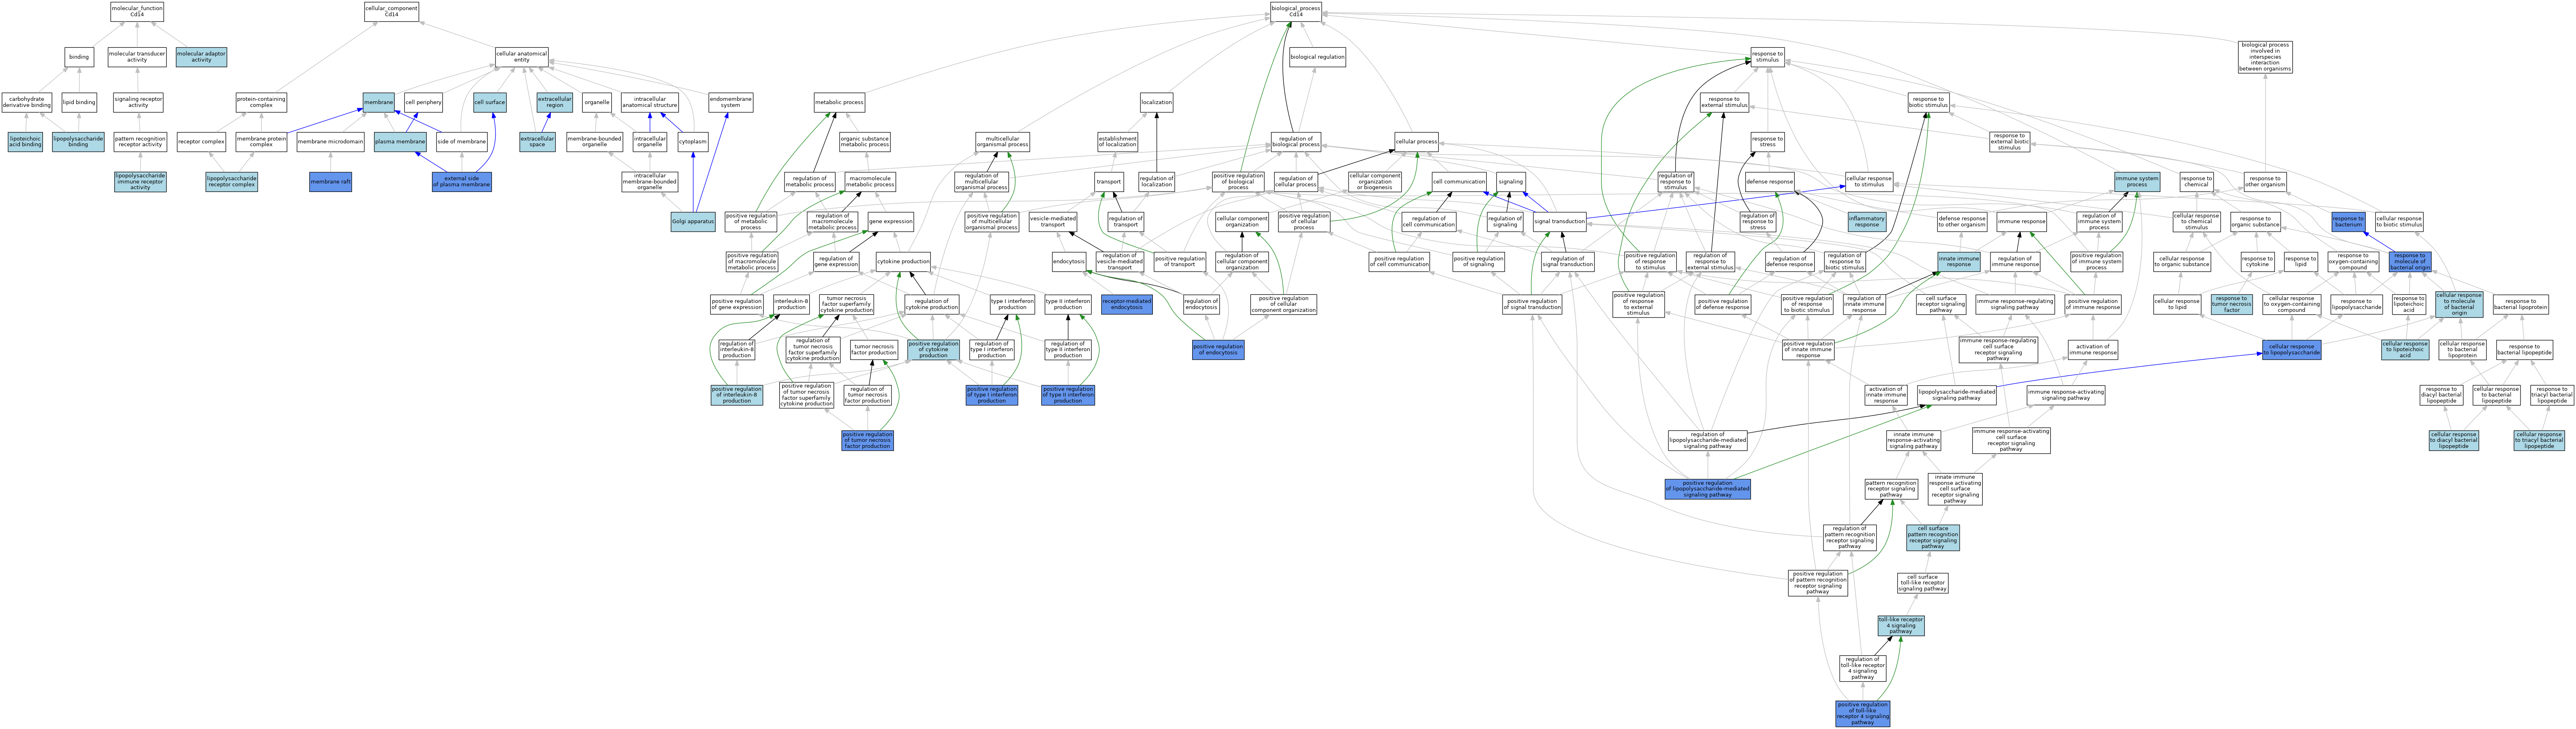
Task: Click 'cellular response to lipoteichoic acid' node
Action: click(x=2405, y=350)
